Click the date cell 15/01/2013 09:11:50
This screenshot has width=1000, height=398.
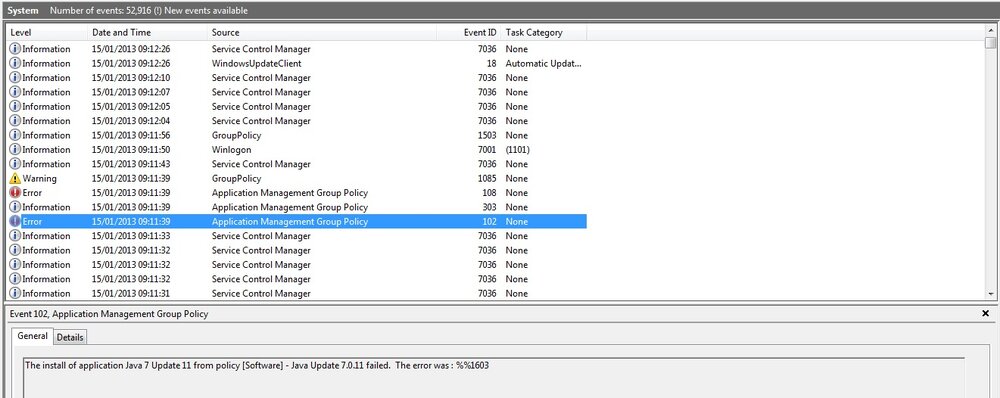[x=131, y=150]
